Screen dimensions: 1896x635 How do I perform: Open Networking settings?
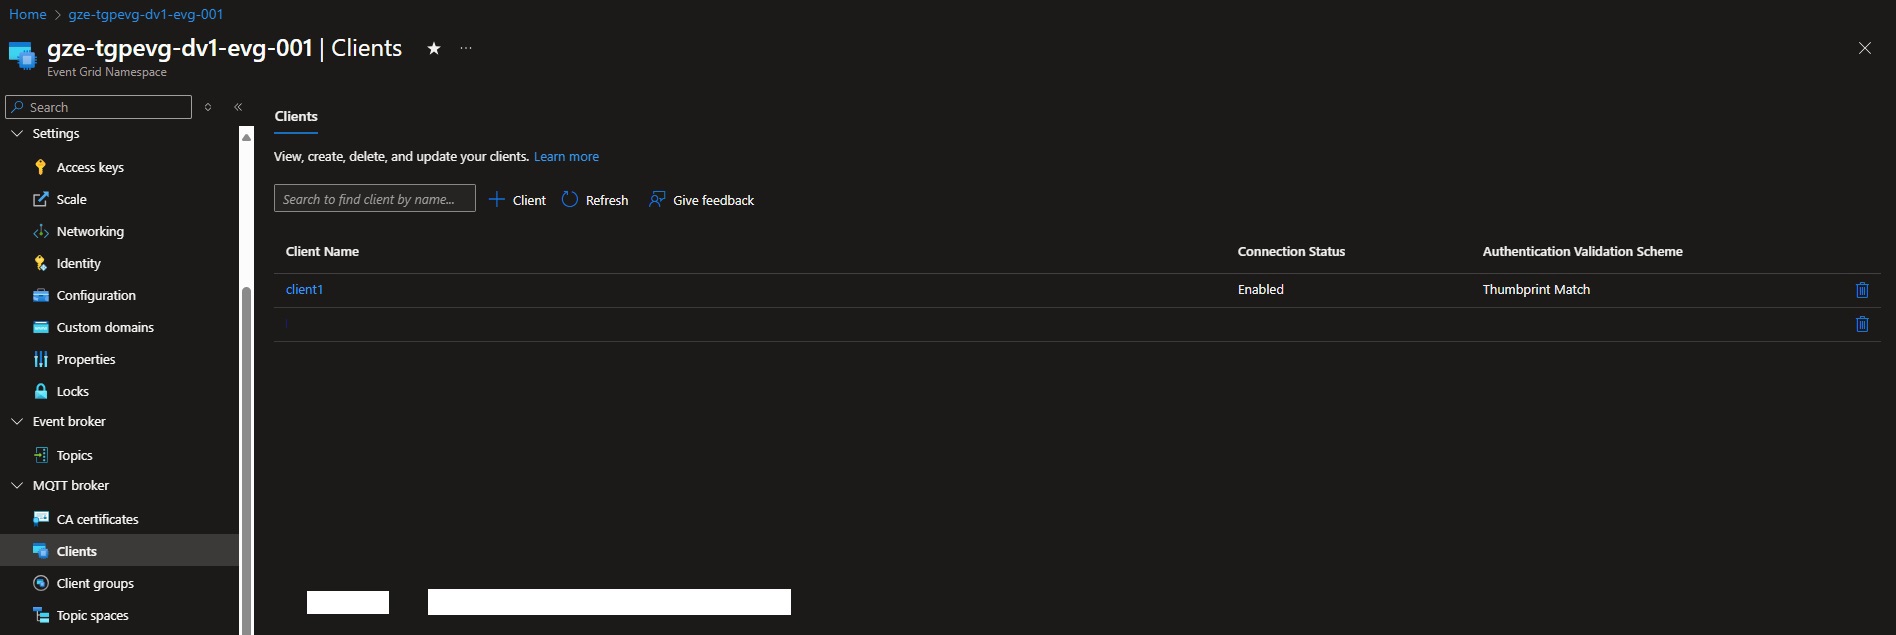[90, 231]
